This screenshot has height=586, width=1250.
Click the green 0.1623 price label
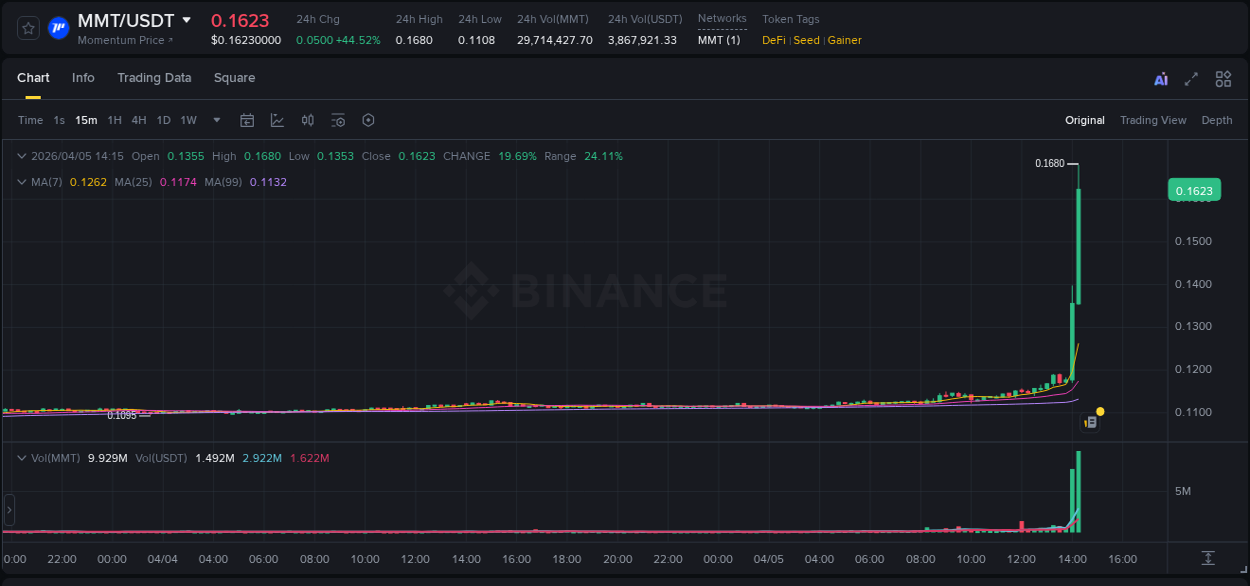[1194, 189]
